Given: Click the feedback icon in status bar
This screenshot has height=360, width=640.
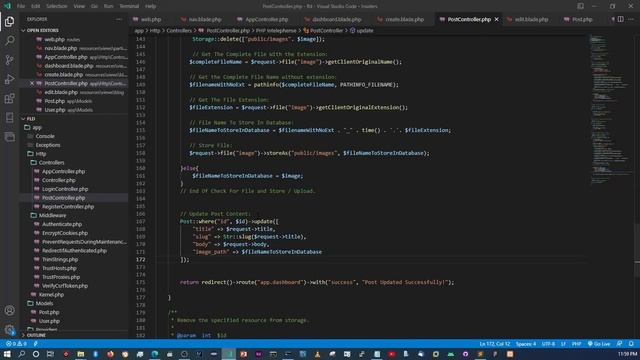Looking at the screenshot, I should click(x=619, y=344).
